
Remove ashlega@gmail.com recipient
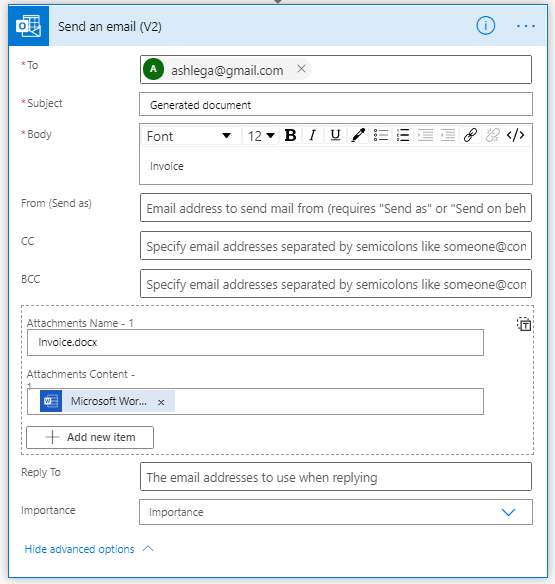301,69
